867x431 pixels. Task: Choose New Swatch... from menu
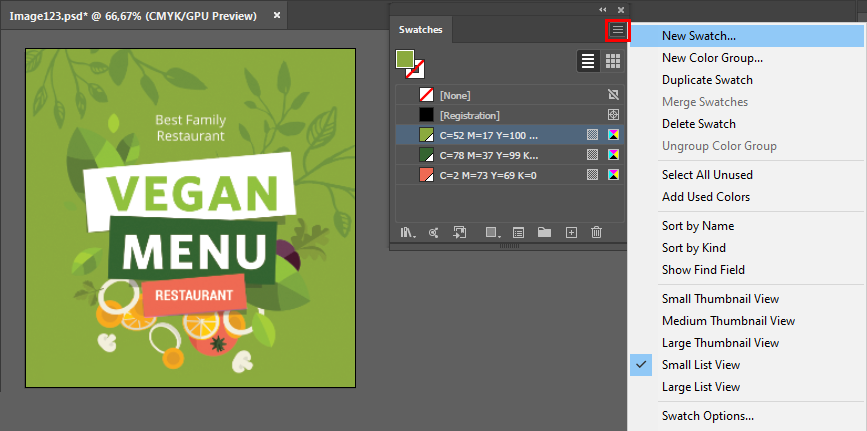coord(698,36)
